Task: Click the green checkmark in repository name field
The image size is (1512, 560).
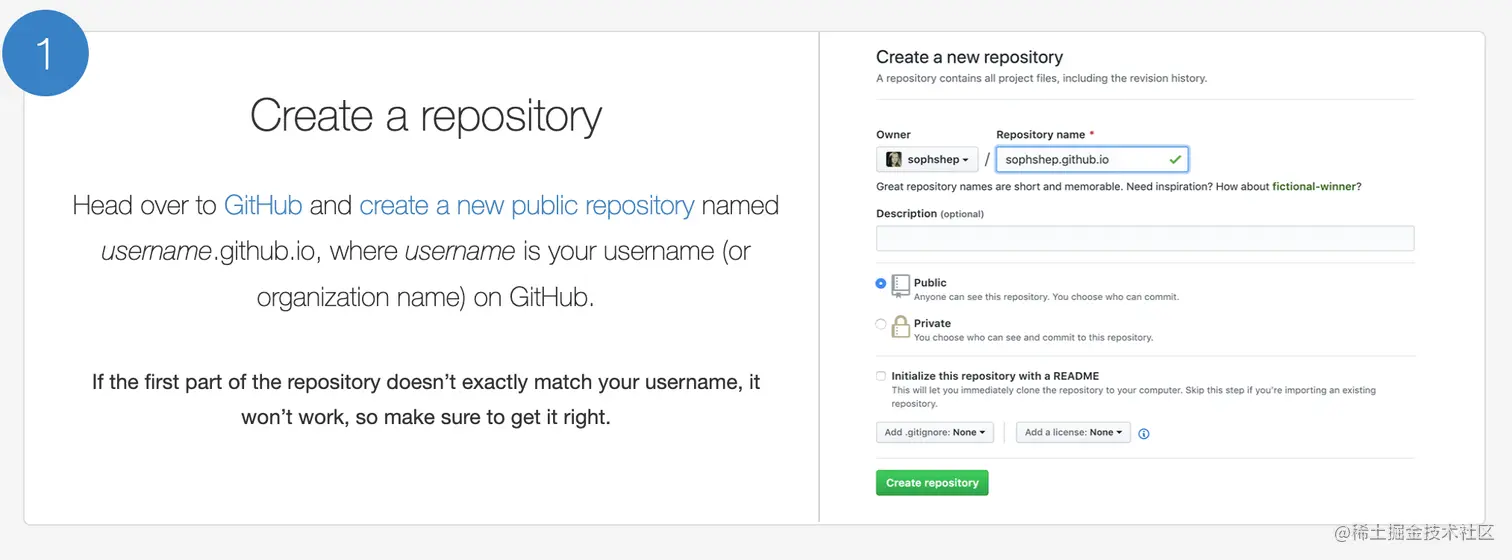Action: pyautogui.click(x=1175, y=159)
